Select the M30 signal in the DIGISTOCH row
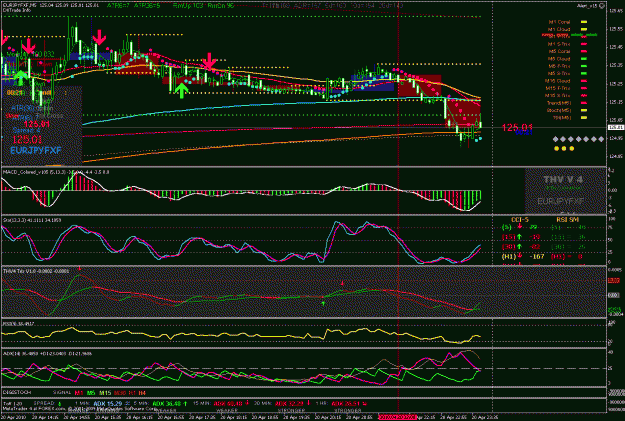 pos(120,393)
